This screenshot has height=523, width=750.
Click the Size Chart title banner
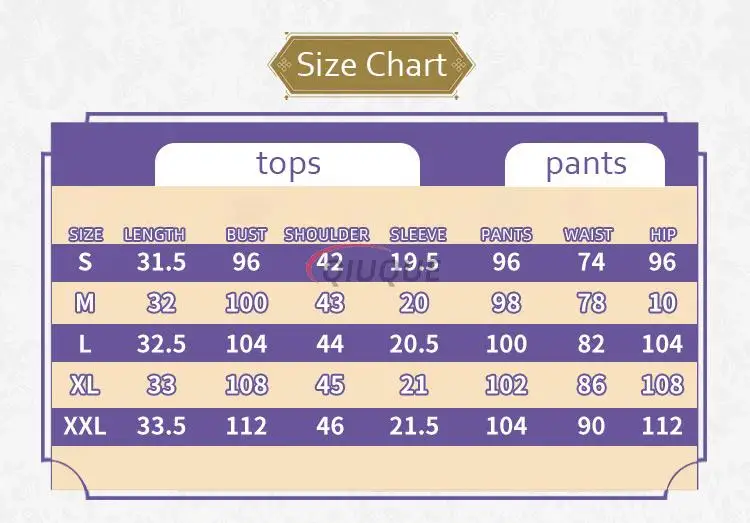[x=372, y=66]
